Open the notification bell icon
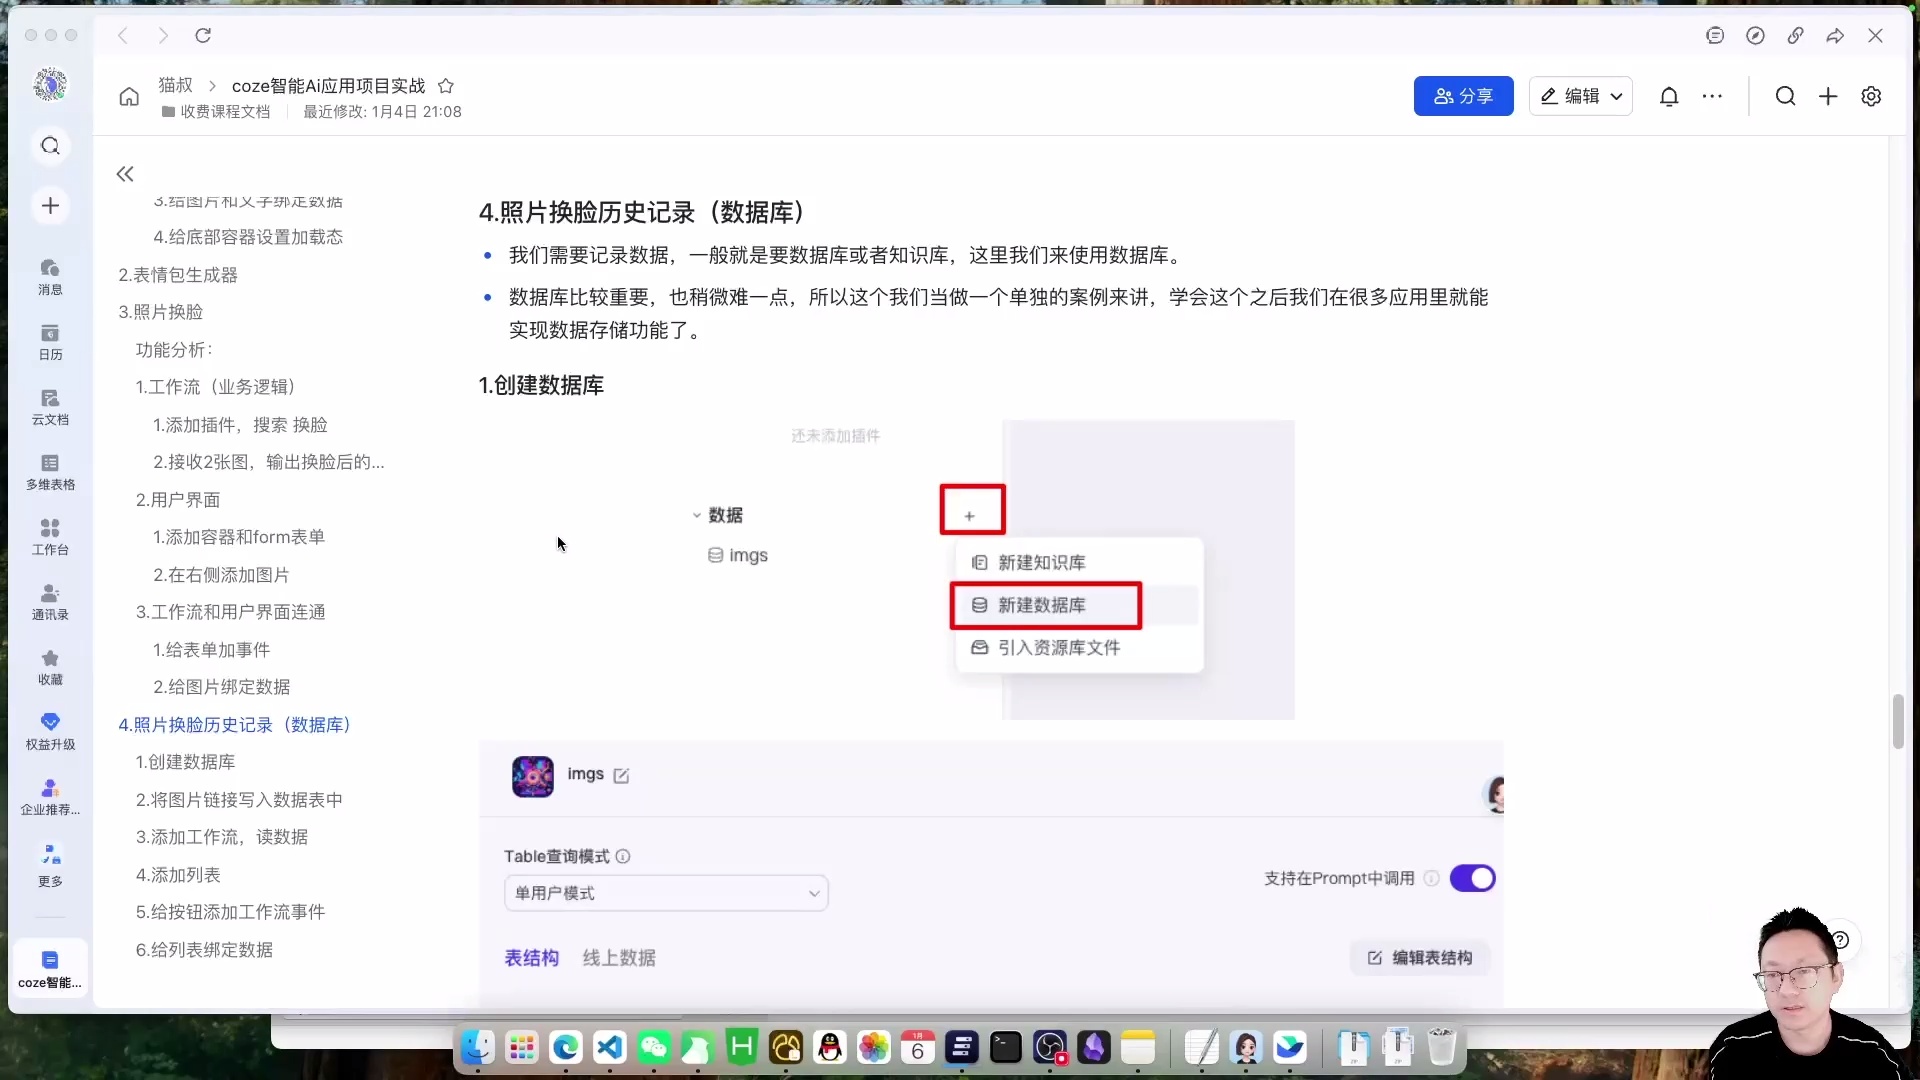1920x1080 pixels. point(1669,96)
